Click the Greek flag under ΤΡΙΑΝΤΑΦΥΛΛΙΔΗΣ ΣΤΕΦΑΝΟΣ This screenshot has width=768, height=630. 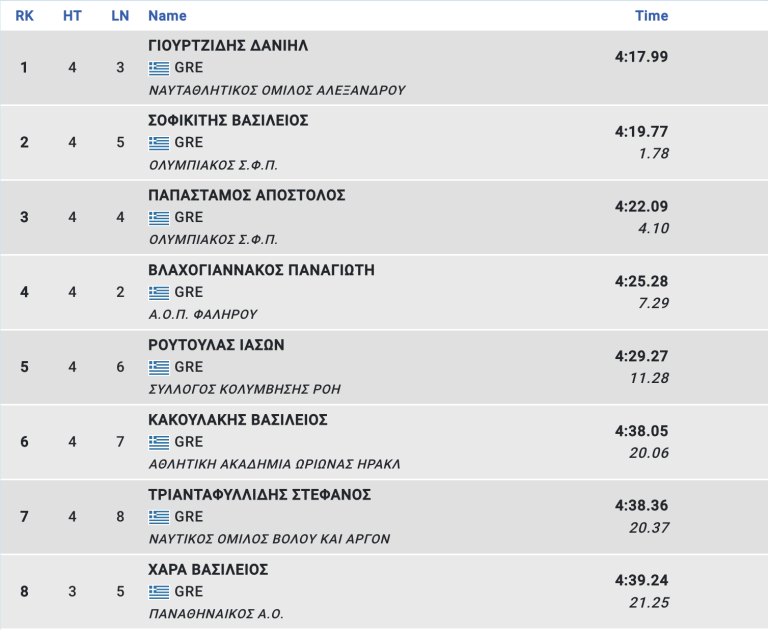(159, 517)
